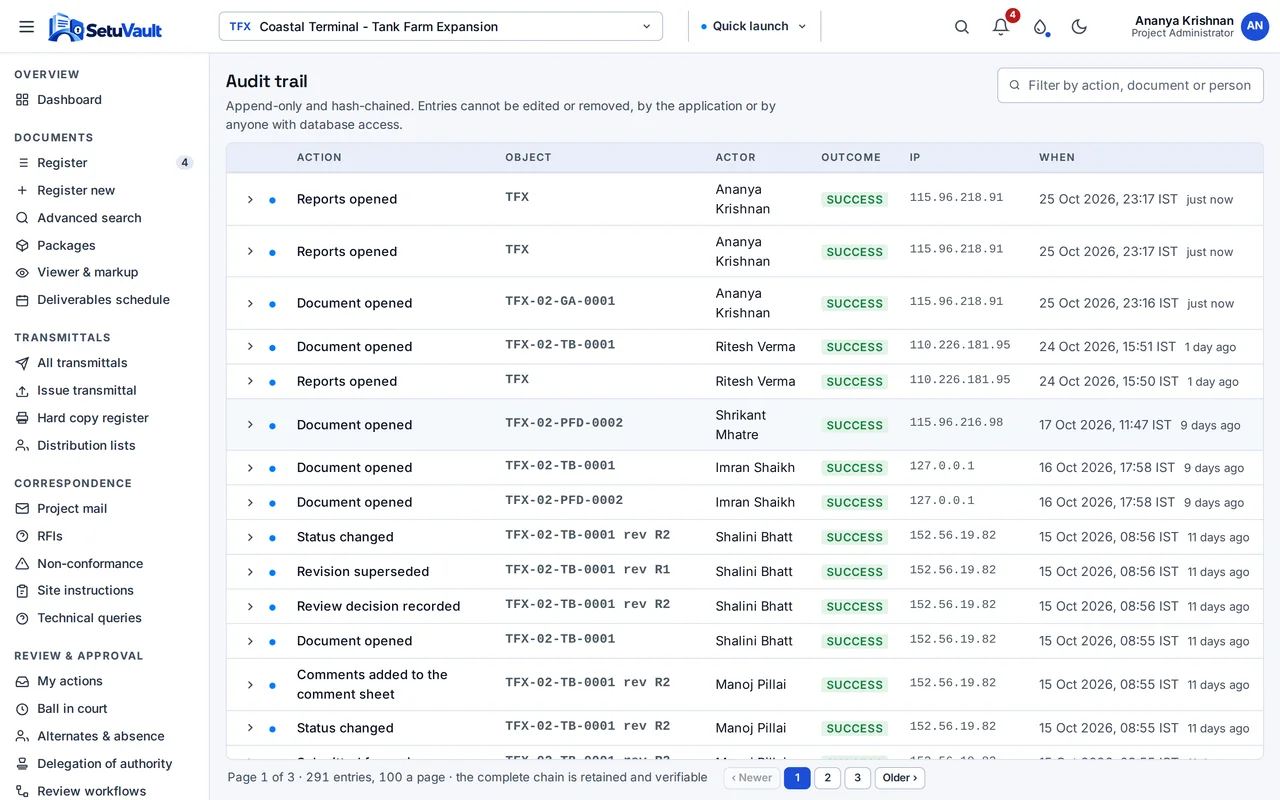
Task: Click the Packages box icon
Action: (x=22, y=245)
